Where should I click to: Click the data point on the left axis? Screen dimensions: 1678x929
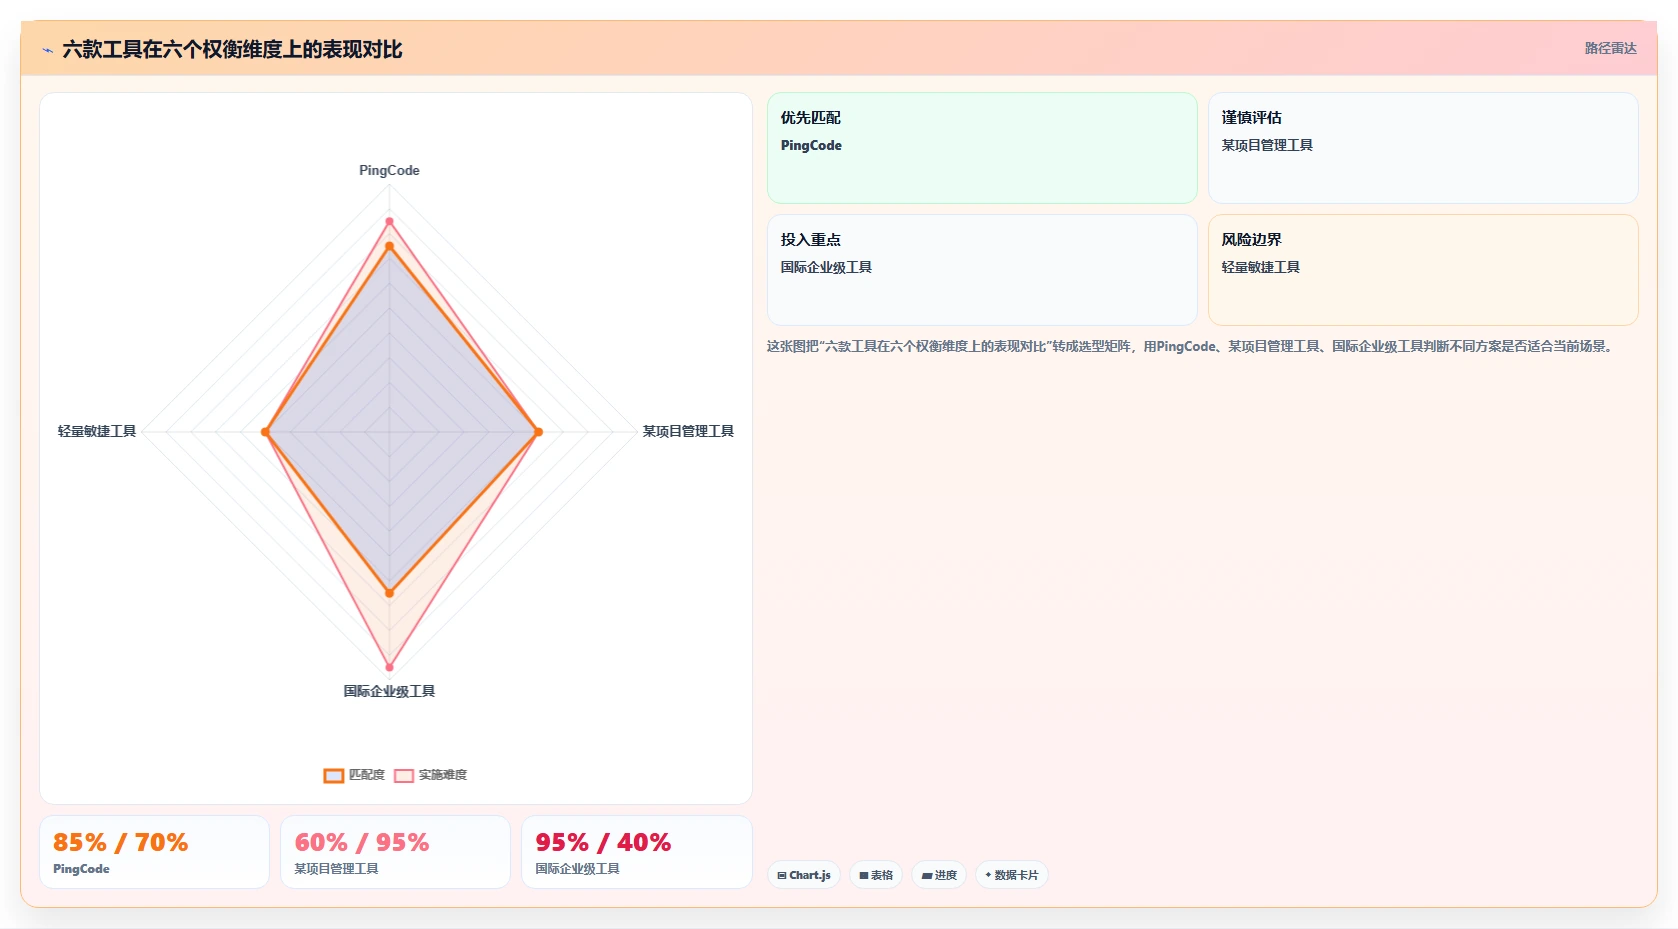[265, 432]
